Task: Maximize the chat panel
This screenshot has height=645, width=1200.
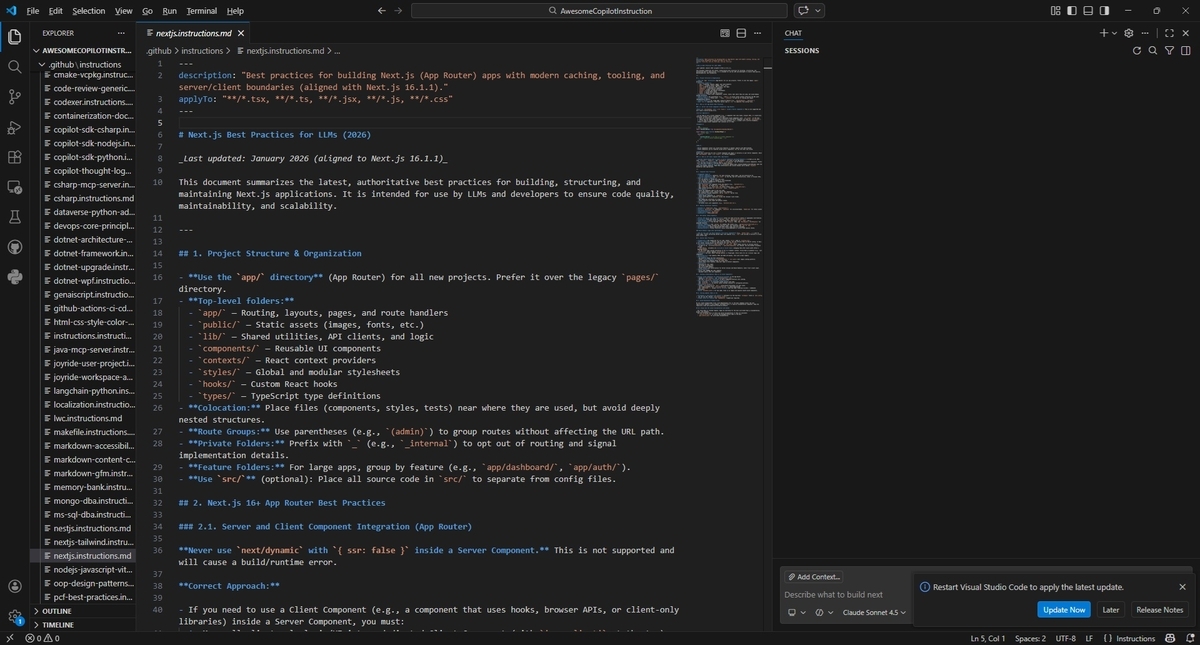Action: [1169, 33]
